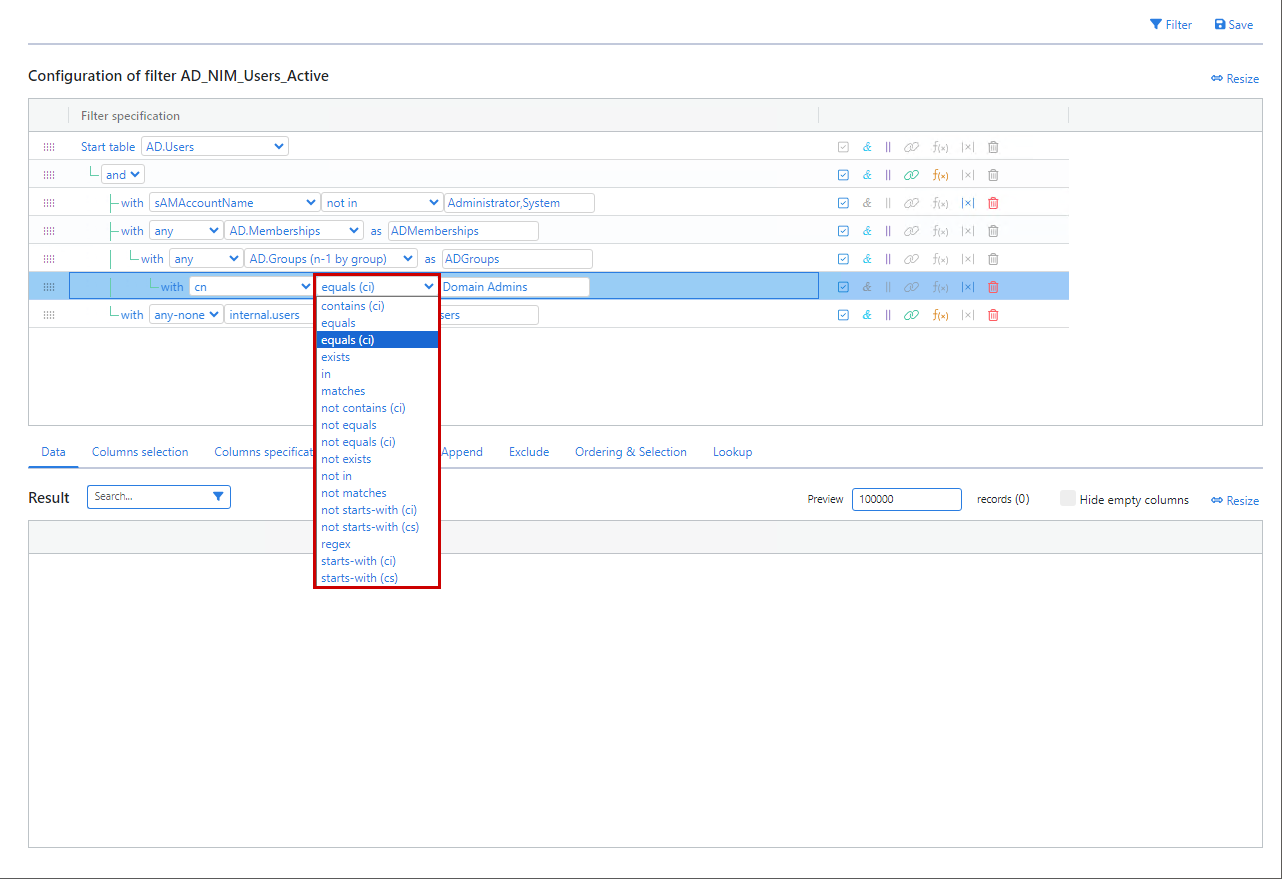This screenshot has height=879, width=1282.
Task: Toggle the Hide empty columns checkbox
Action: coord(1068,499)
